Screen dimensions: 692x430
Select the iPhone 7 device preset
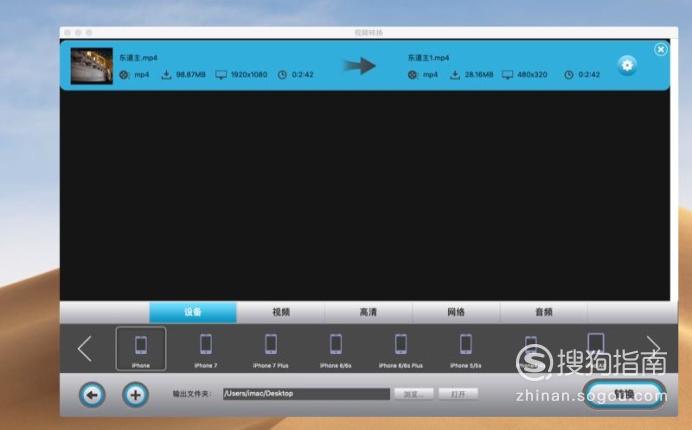[x=206, y=351]
